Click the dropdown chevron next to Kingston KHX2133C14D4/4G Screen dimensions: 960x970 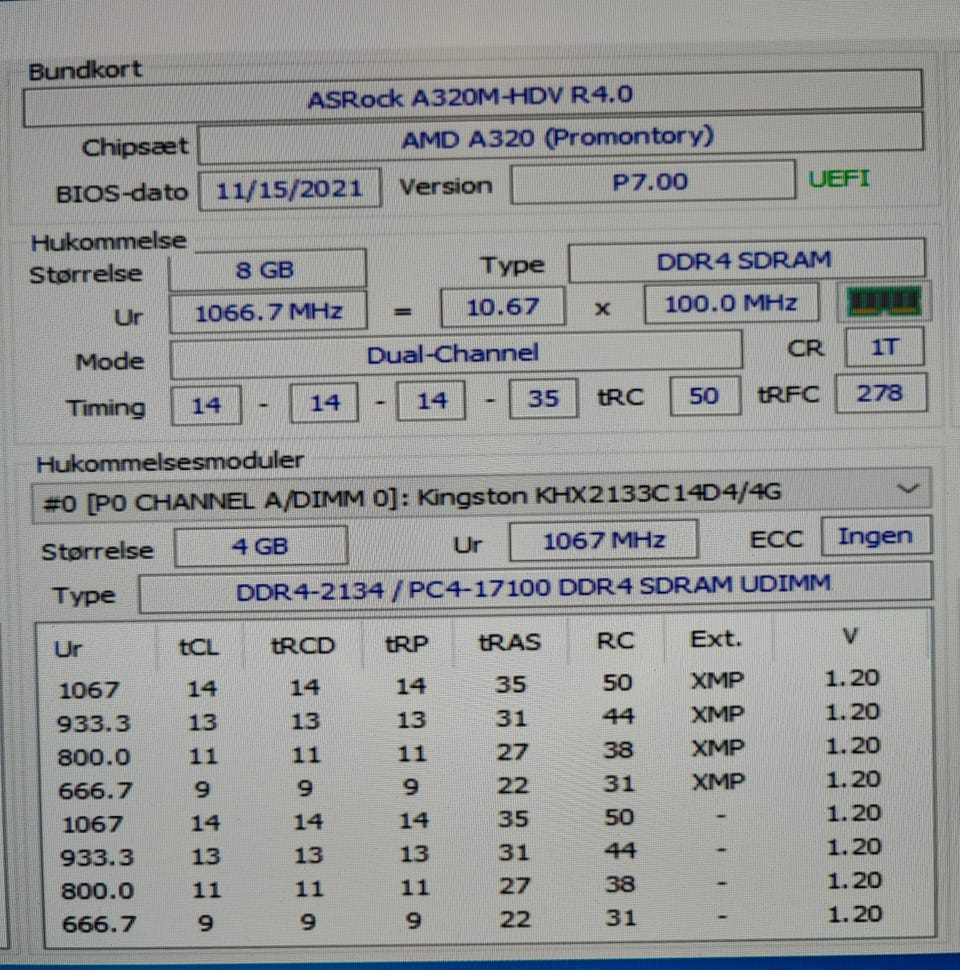point(907,489)
